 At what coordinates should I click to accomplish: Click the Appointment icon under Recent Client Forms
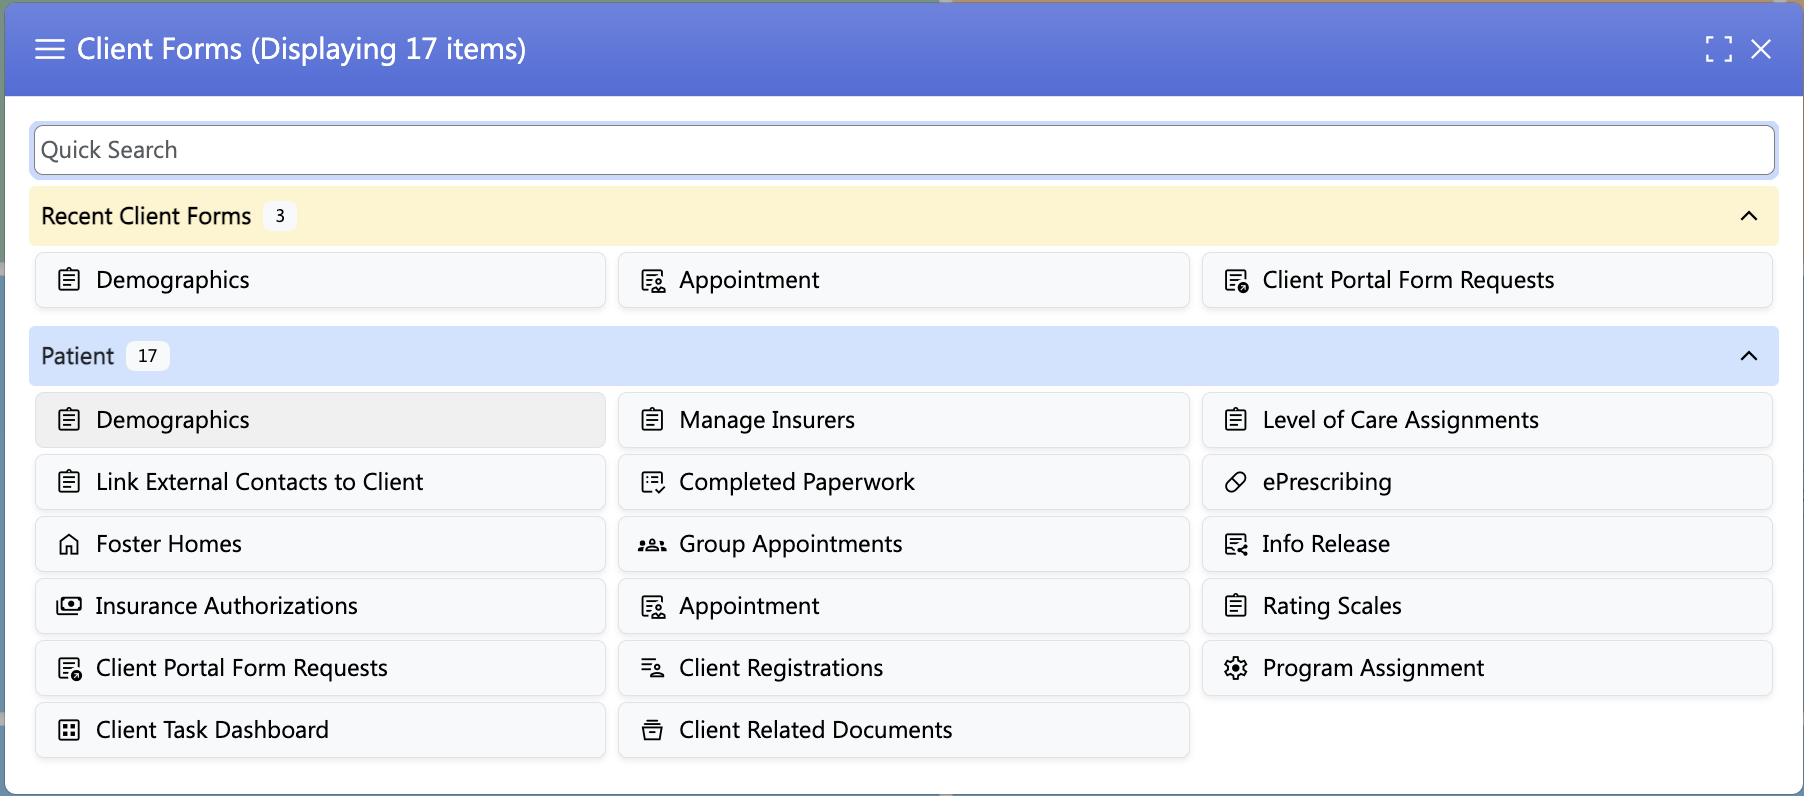(x=653, y=281)
